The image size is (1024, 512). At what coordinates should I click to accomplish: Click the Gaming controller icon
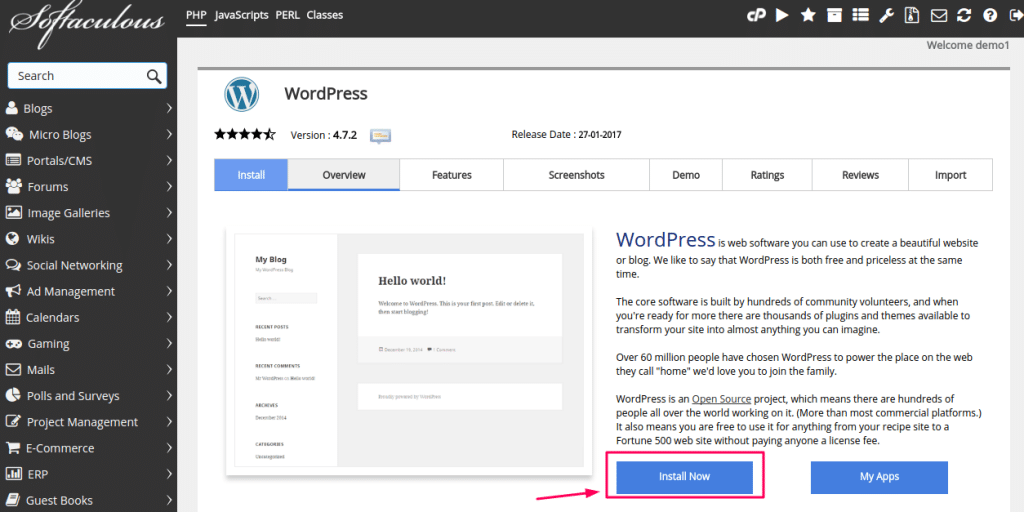[x=14, y=343]
